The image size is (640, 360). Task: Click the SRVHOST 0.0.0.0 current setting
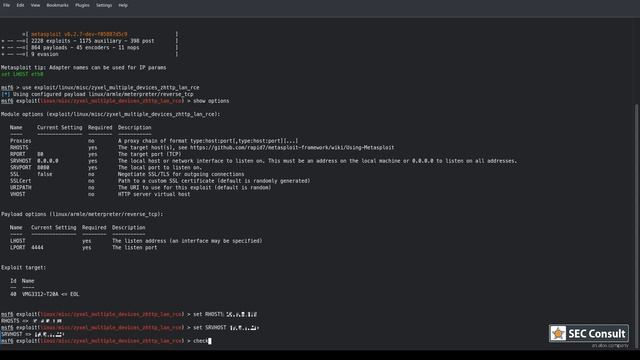[48, 161]
